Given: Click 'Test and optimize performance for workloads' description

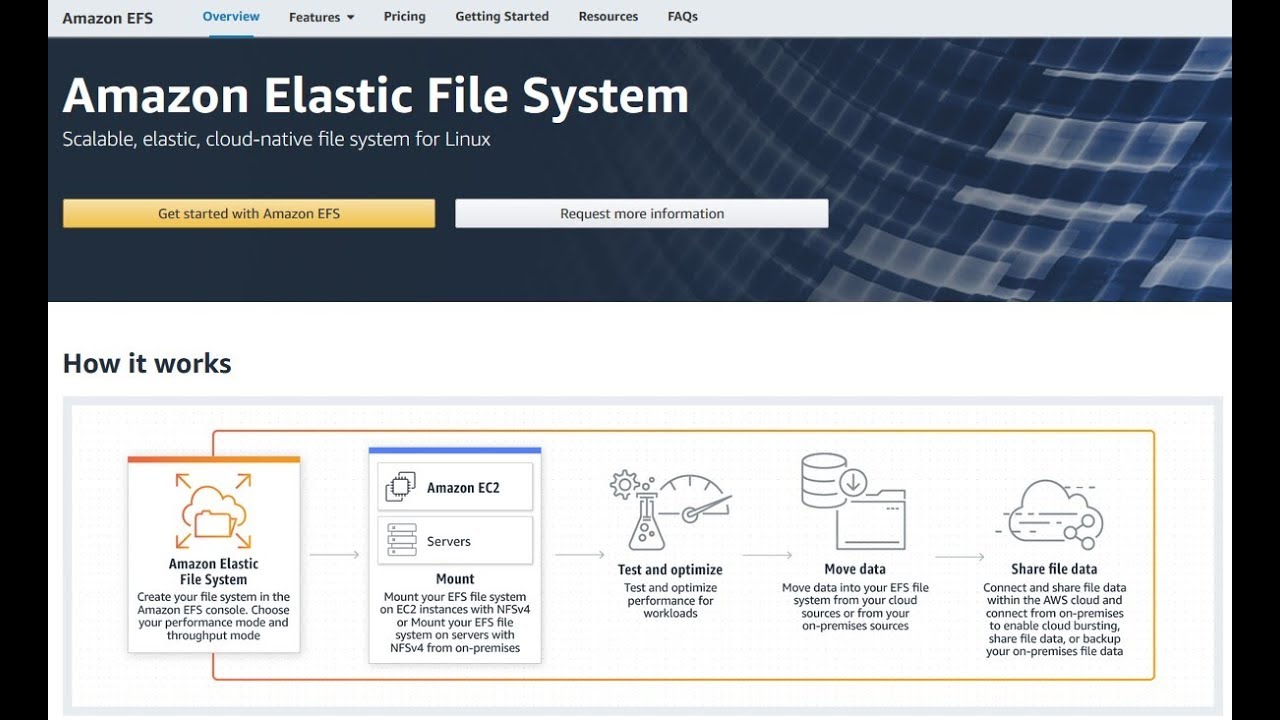Looking at the screenshot, I should click(670, 601).
